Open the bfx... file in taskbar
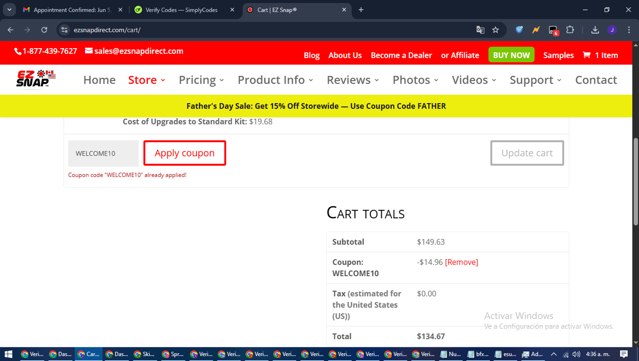 [x=478, y=354]
